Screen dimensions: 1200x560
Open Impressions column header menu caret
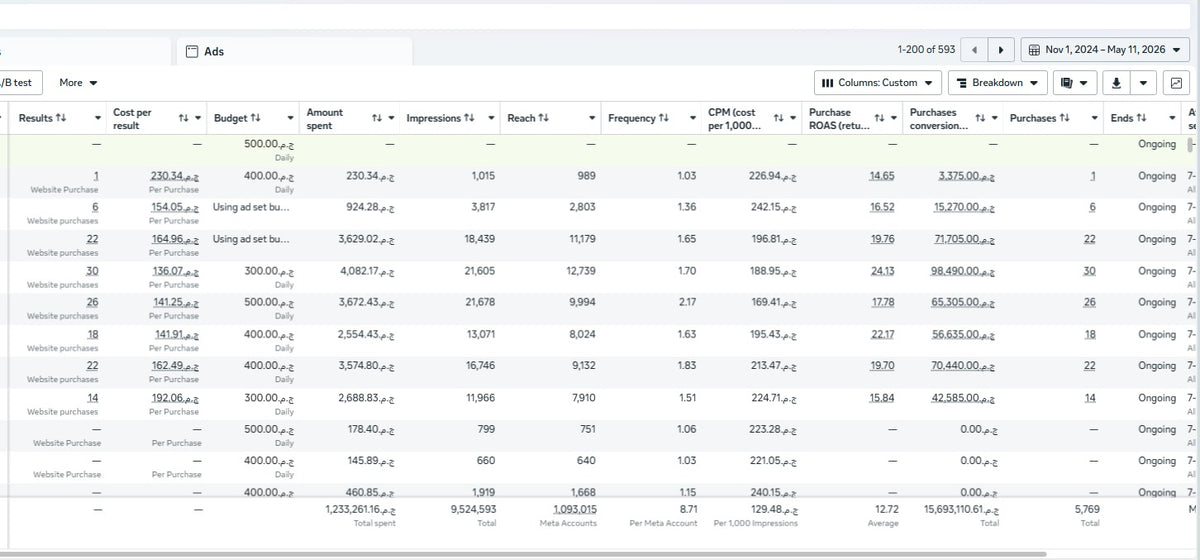(493, 119)
